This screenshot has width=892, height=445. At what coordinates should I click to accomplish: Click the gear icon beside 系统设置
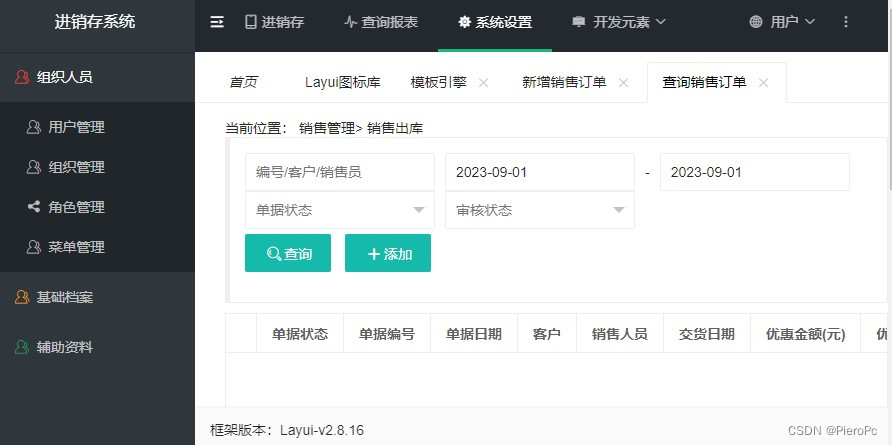pyautogui.click(x=465, y=22)
